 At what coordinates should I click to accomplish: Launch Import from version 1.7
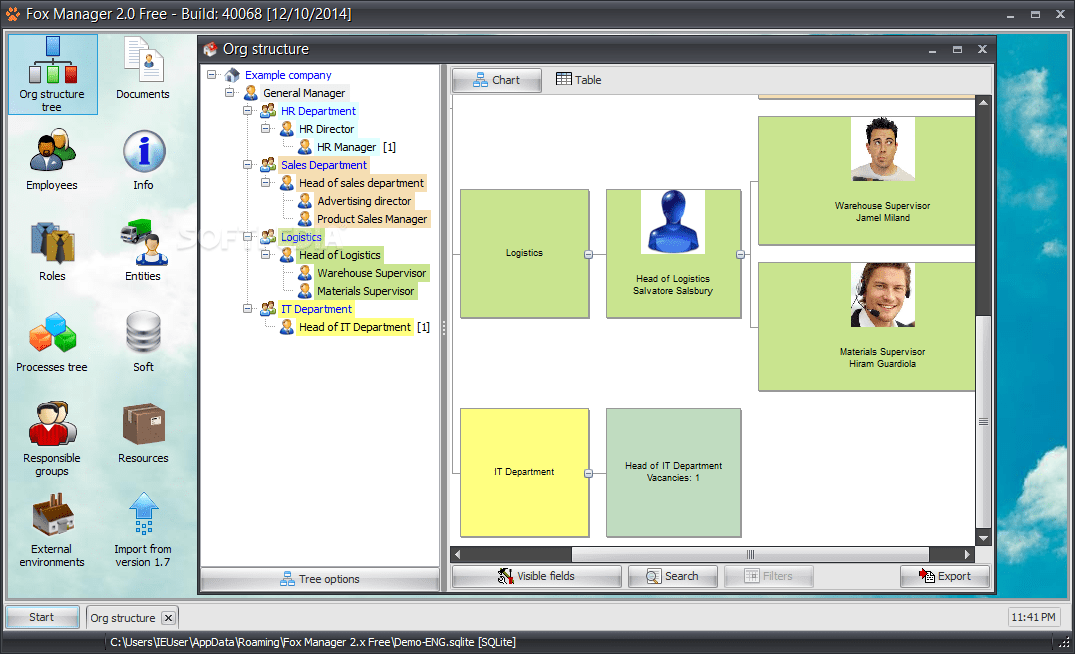click(x=142, y=522)
